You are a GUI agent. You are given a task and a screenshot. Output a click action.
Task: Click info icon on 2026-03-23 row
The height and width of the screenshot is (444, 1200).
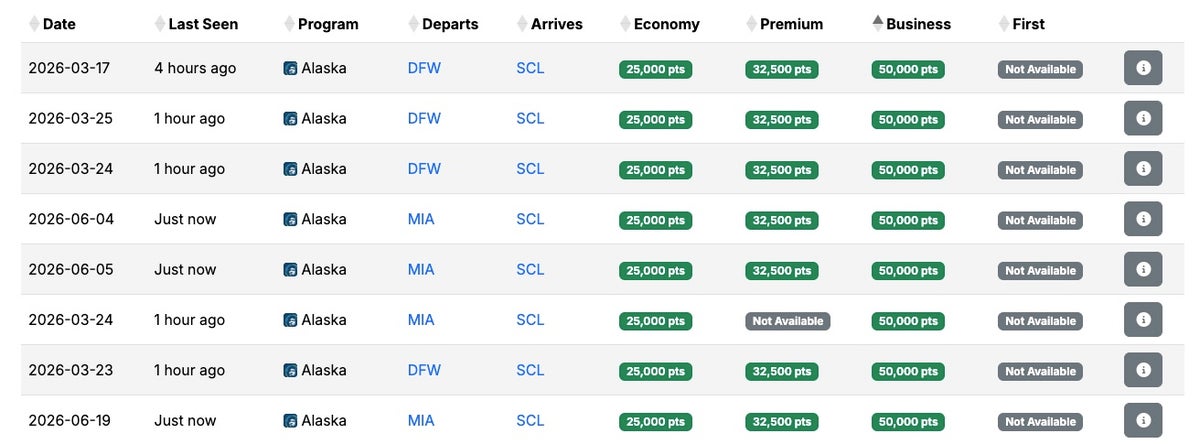point(1143,370)
